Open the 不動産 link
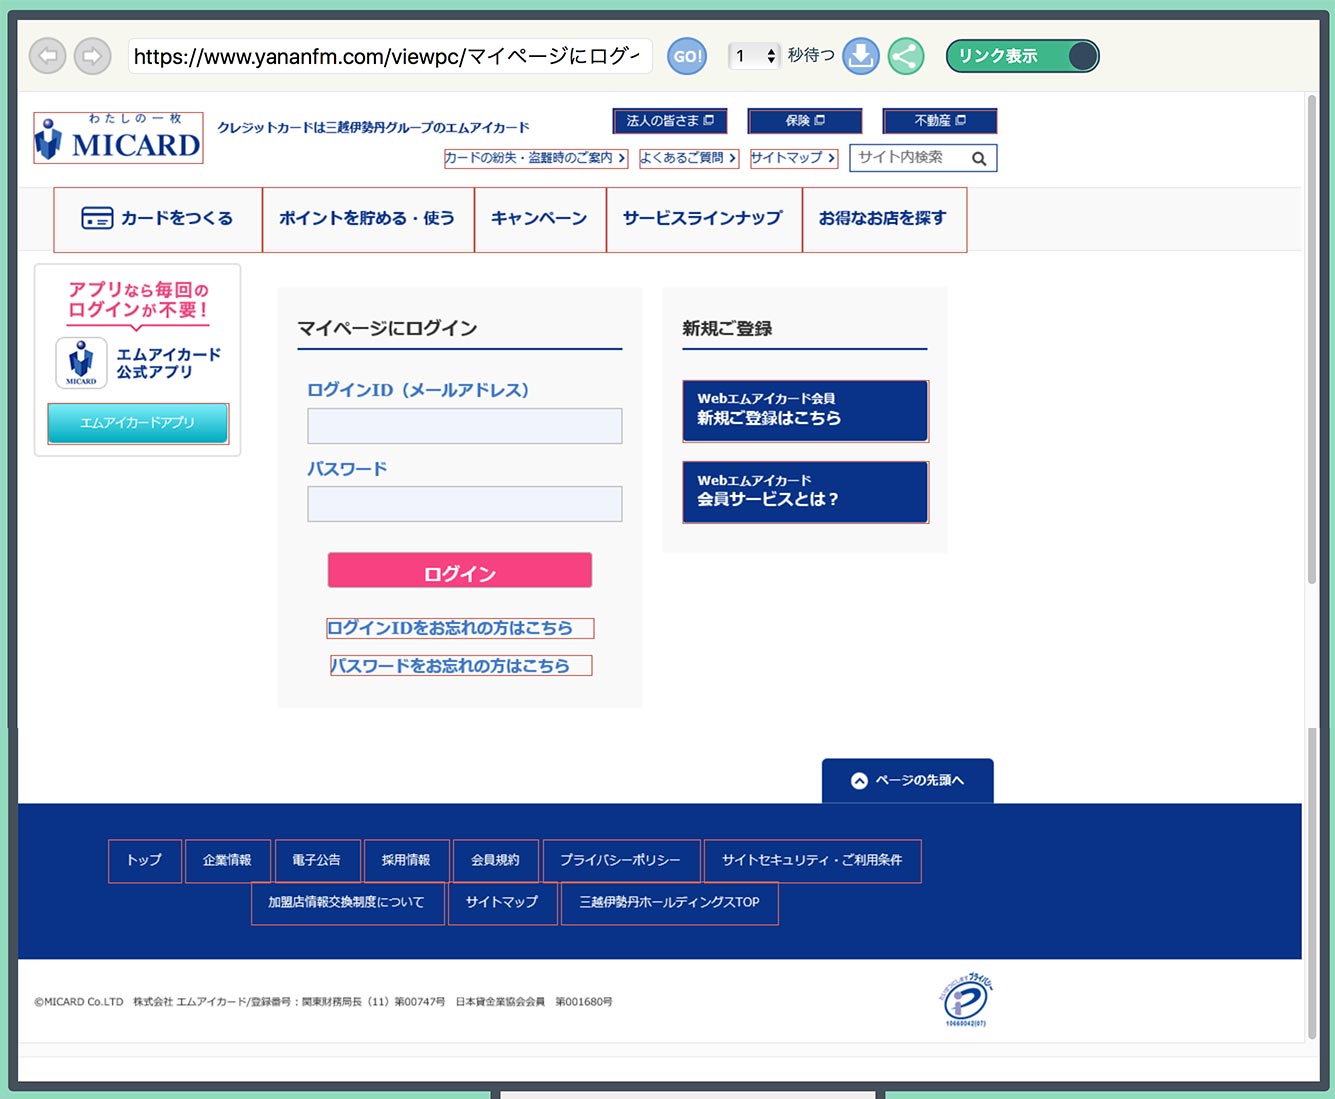1335x1099 pixels. click(940, 121)
